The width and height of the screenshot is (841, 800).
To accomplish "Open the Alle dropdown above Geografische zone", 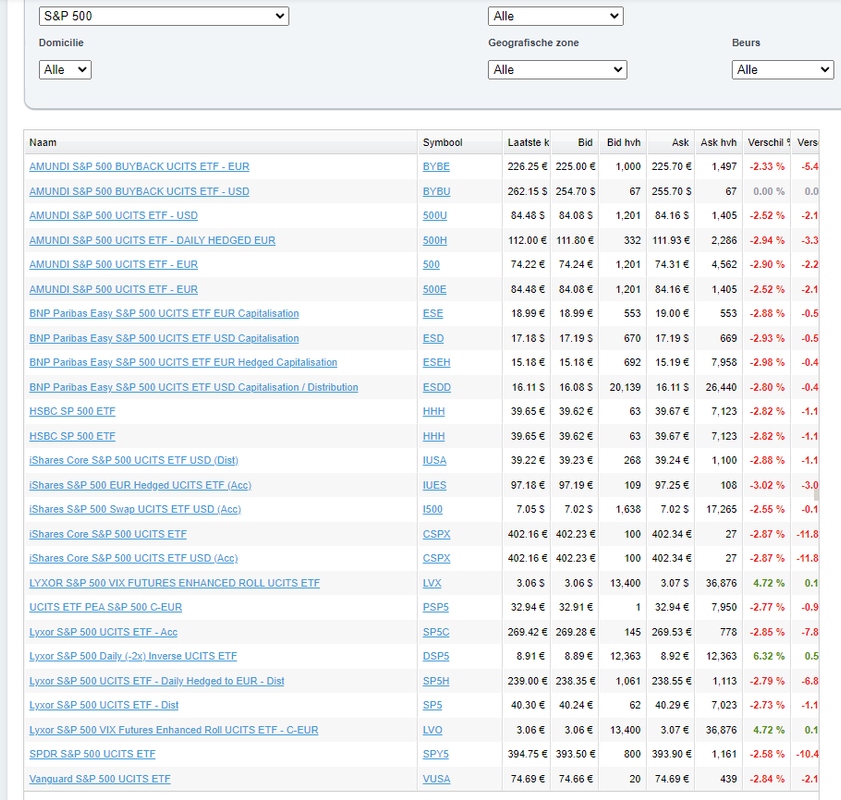I will tap(555, 16).
